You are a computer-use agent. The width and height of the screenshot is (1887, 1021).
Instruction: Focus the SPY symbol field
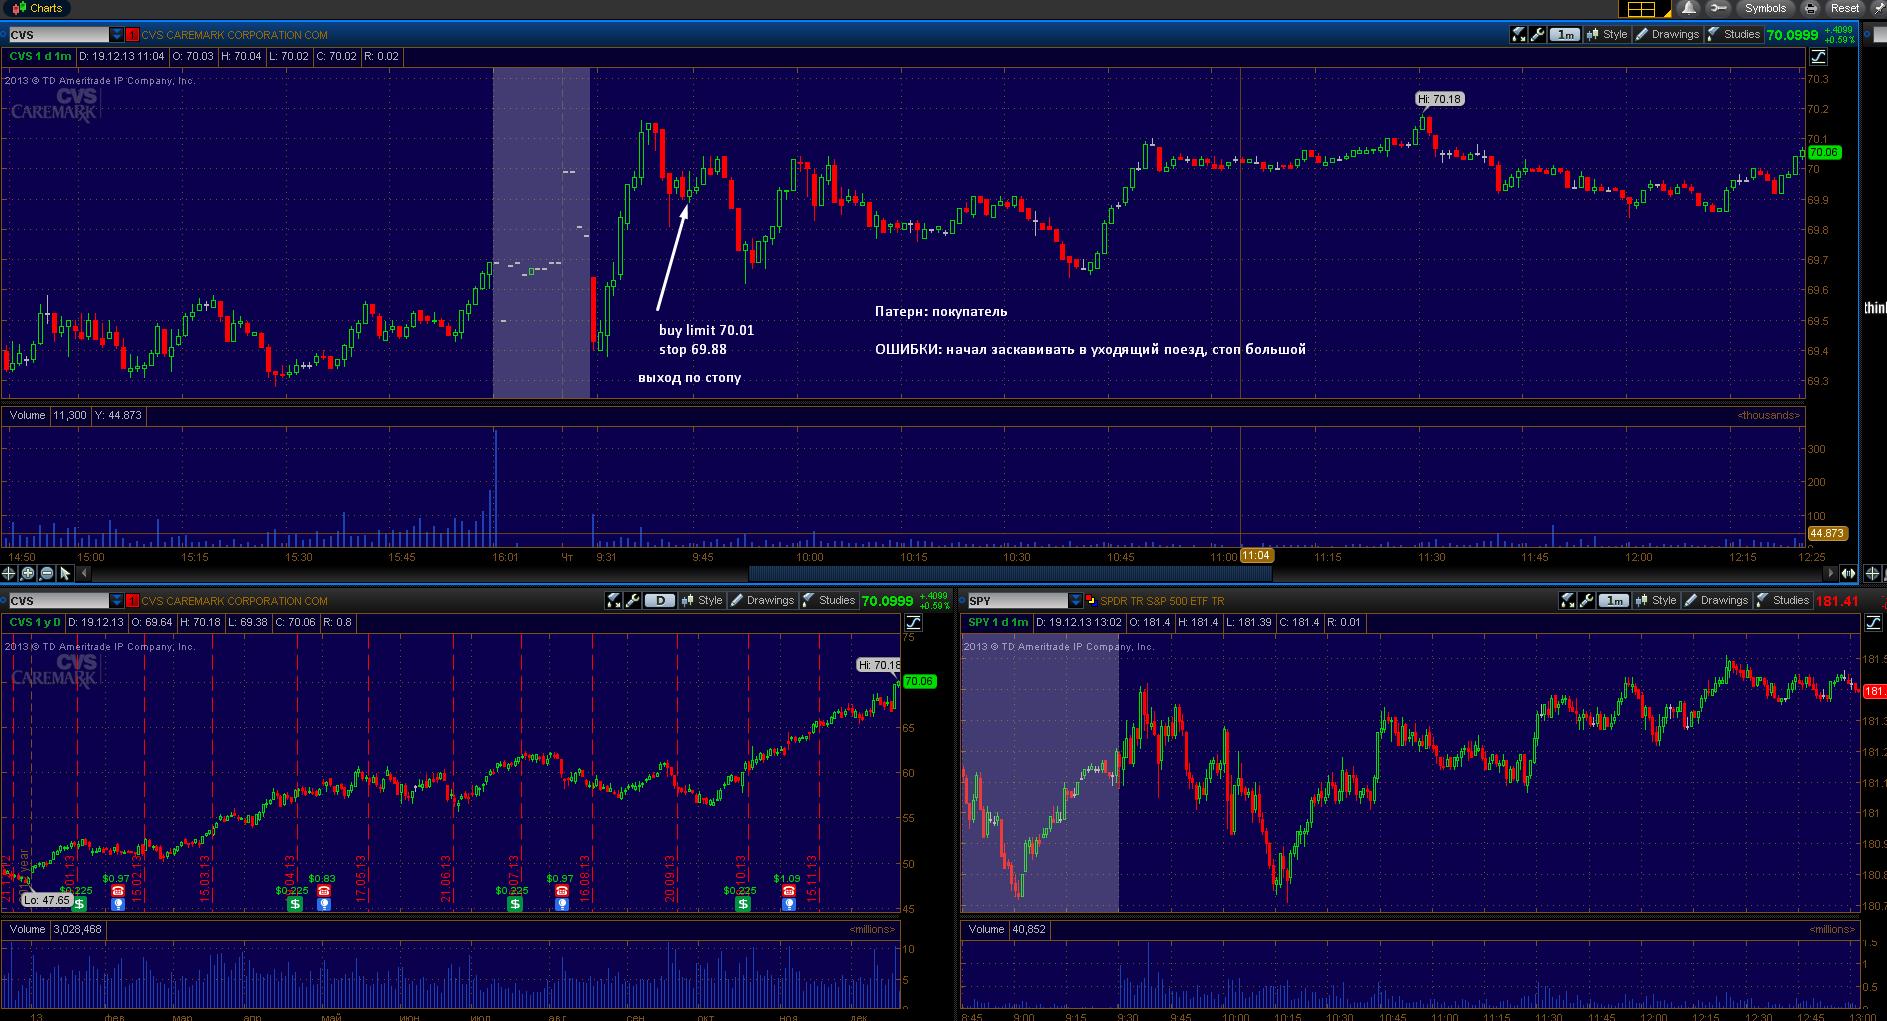pos(1016,601)
